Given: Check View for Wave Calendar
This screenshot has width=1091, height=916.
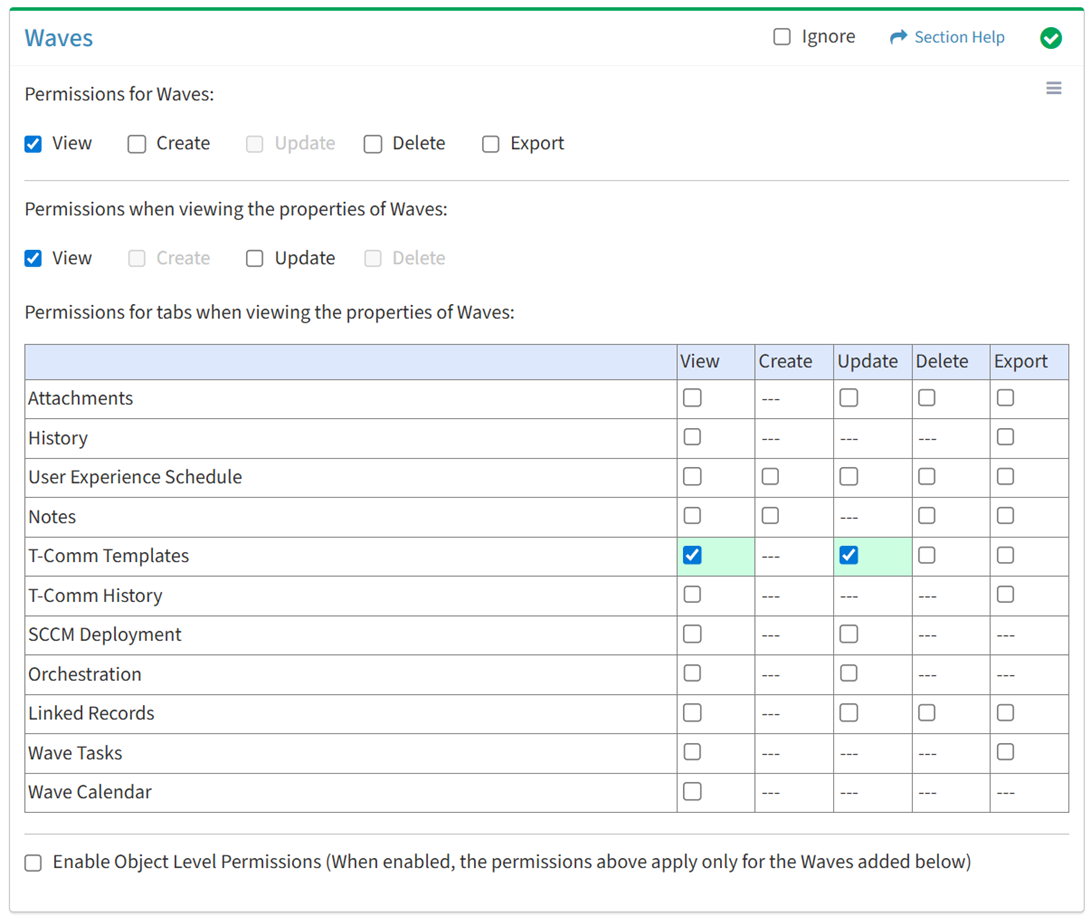Looking at the screenshot, I should click(x=692, y=792).
